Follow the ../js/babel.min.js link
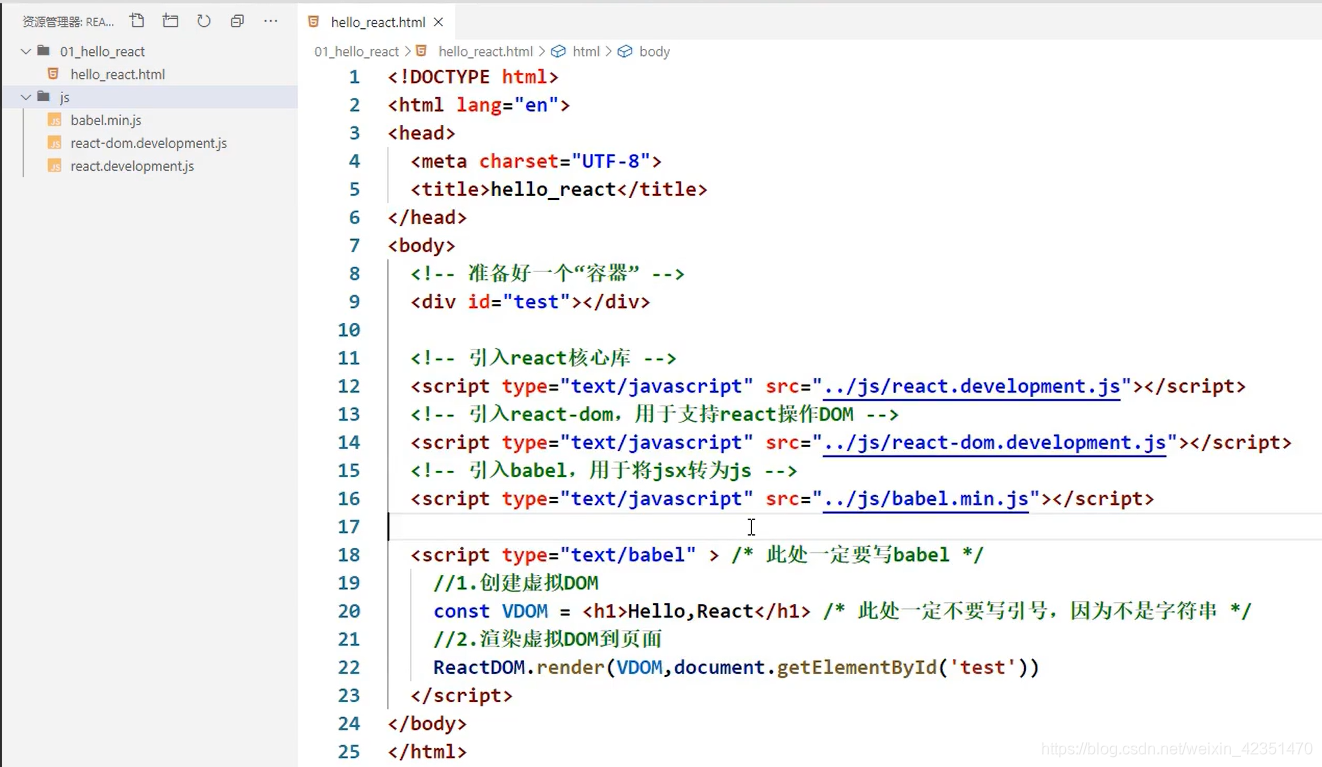The height and width of the screenshot is (767, 1322). (926, 499)
